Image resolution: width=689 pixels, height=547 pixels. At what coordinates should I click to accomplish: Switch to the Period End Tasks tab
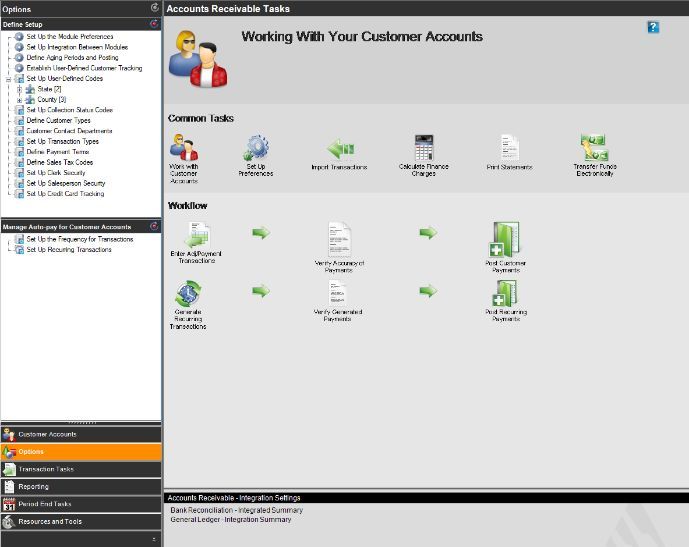point(81,504)
